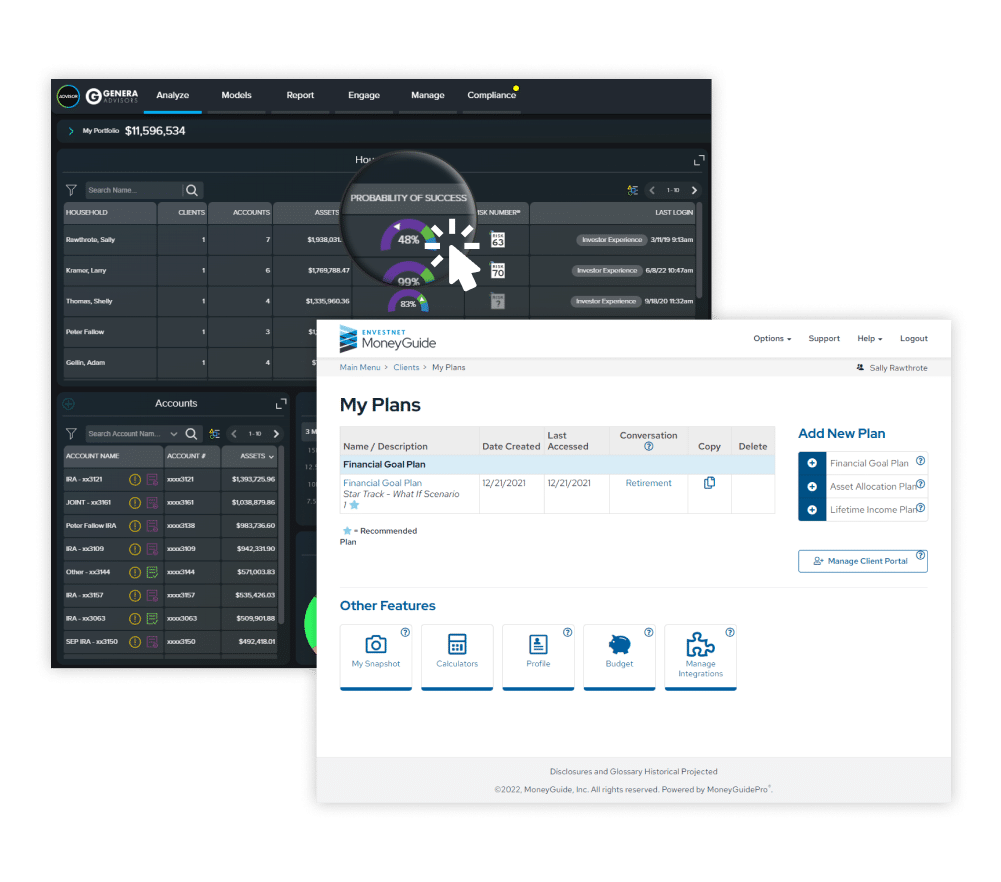
Task: Click purple document icon for JOINT - xx3161
Action: [x=152, y=503]
